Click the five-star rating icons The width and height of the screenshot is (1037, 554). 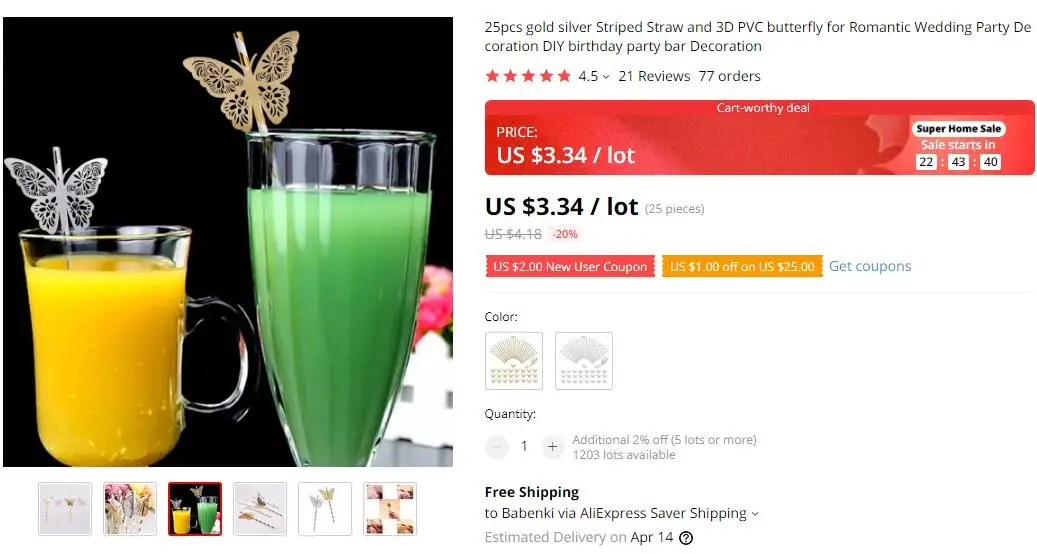click(x=528, y=76)
